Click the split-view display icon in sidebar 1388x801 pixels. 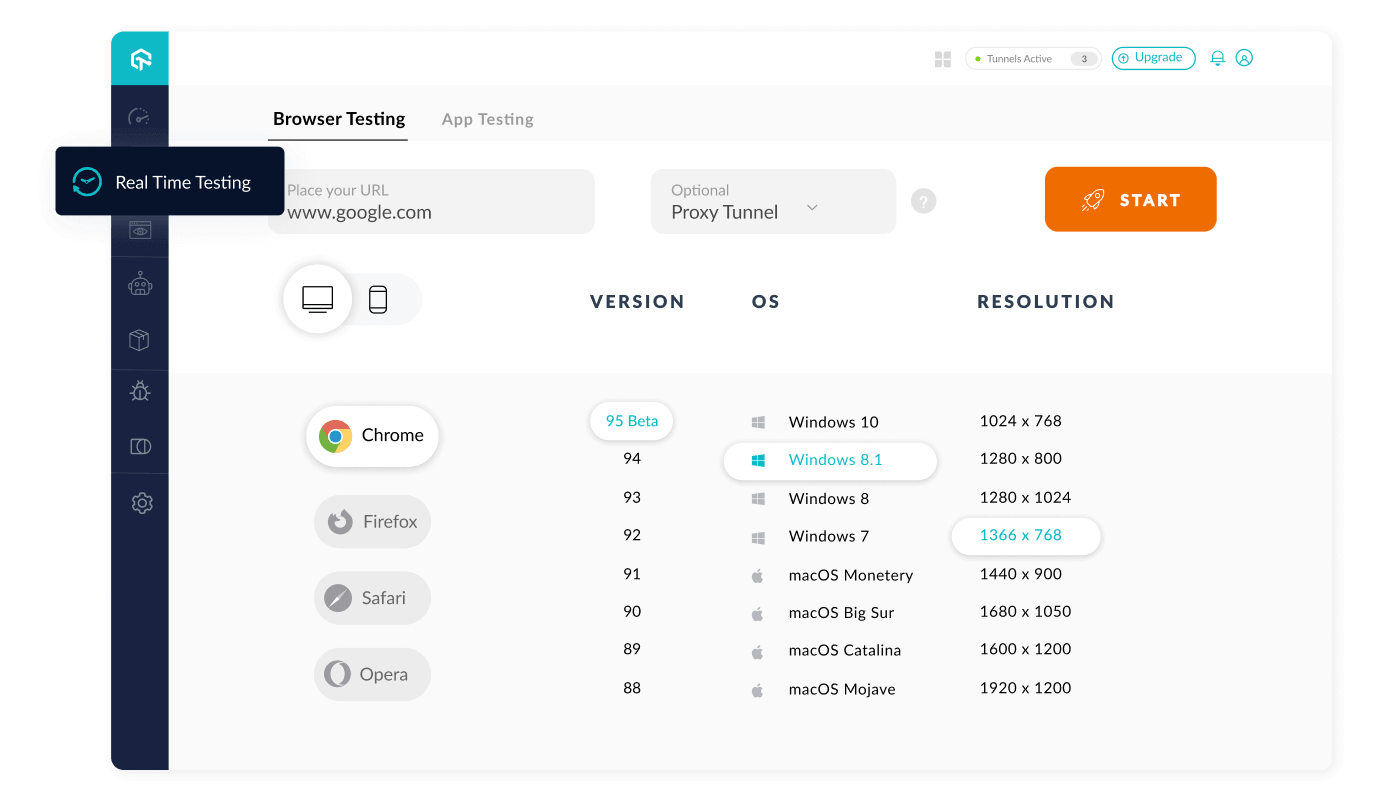click(x=140, y=445)
